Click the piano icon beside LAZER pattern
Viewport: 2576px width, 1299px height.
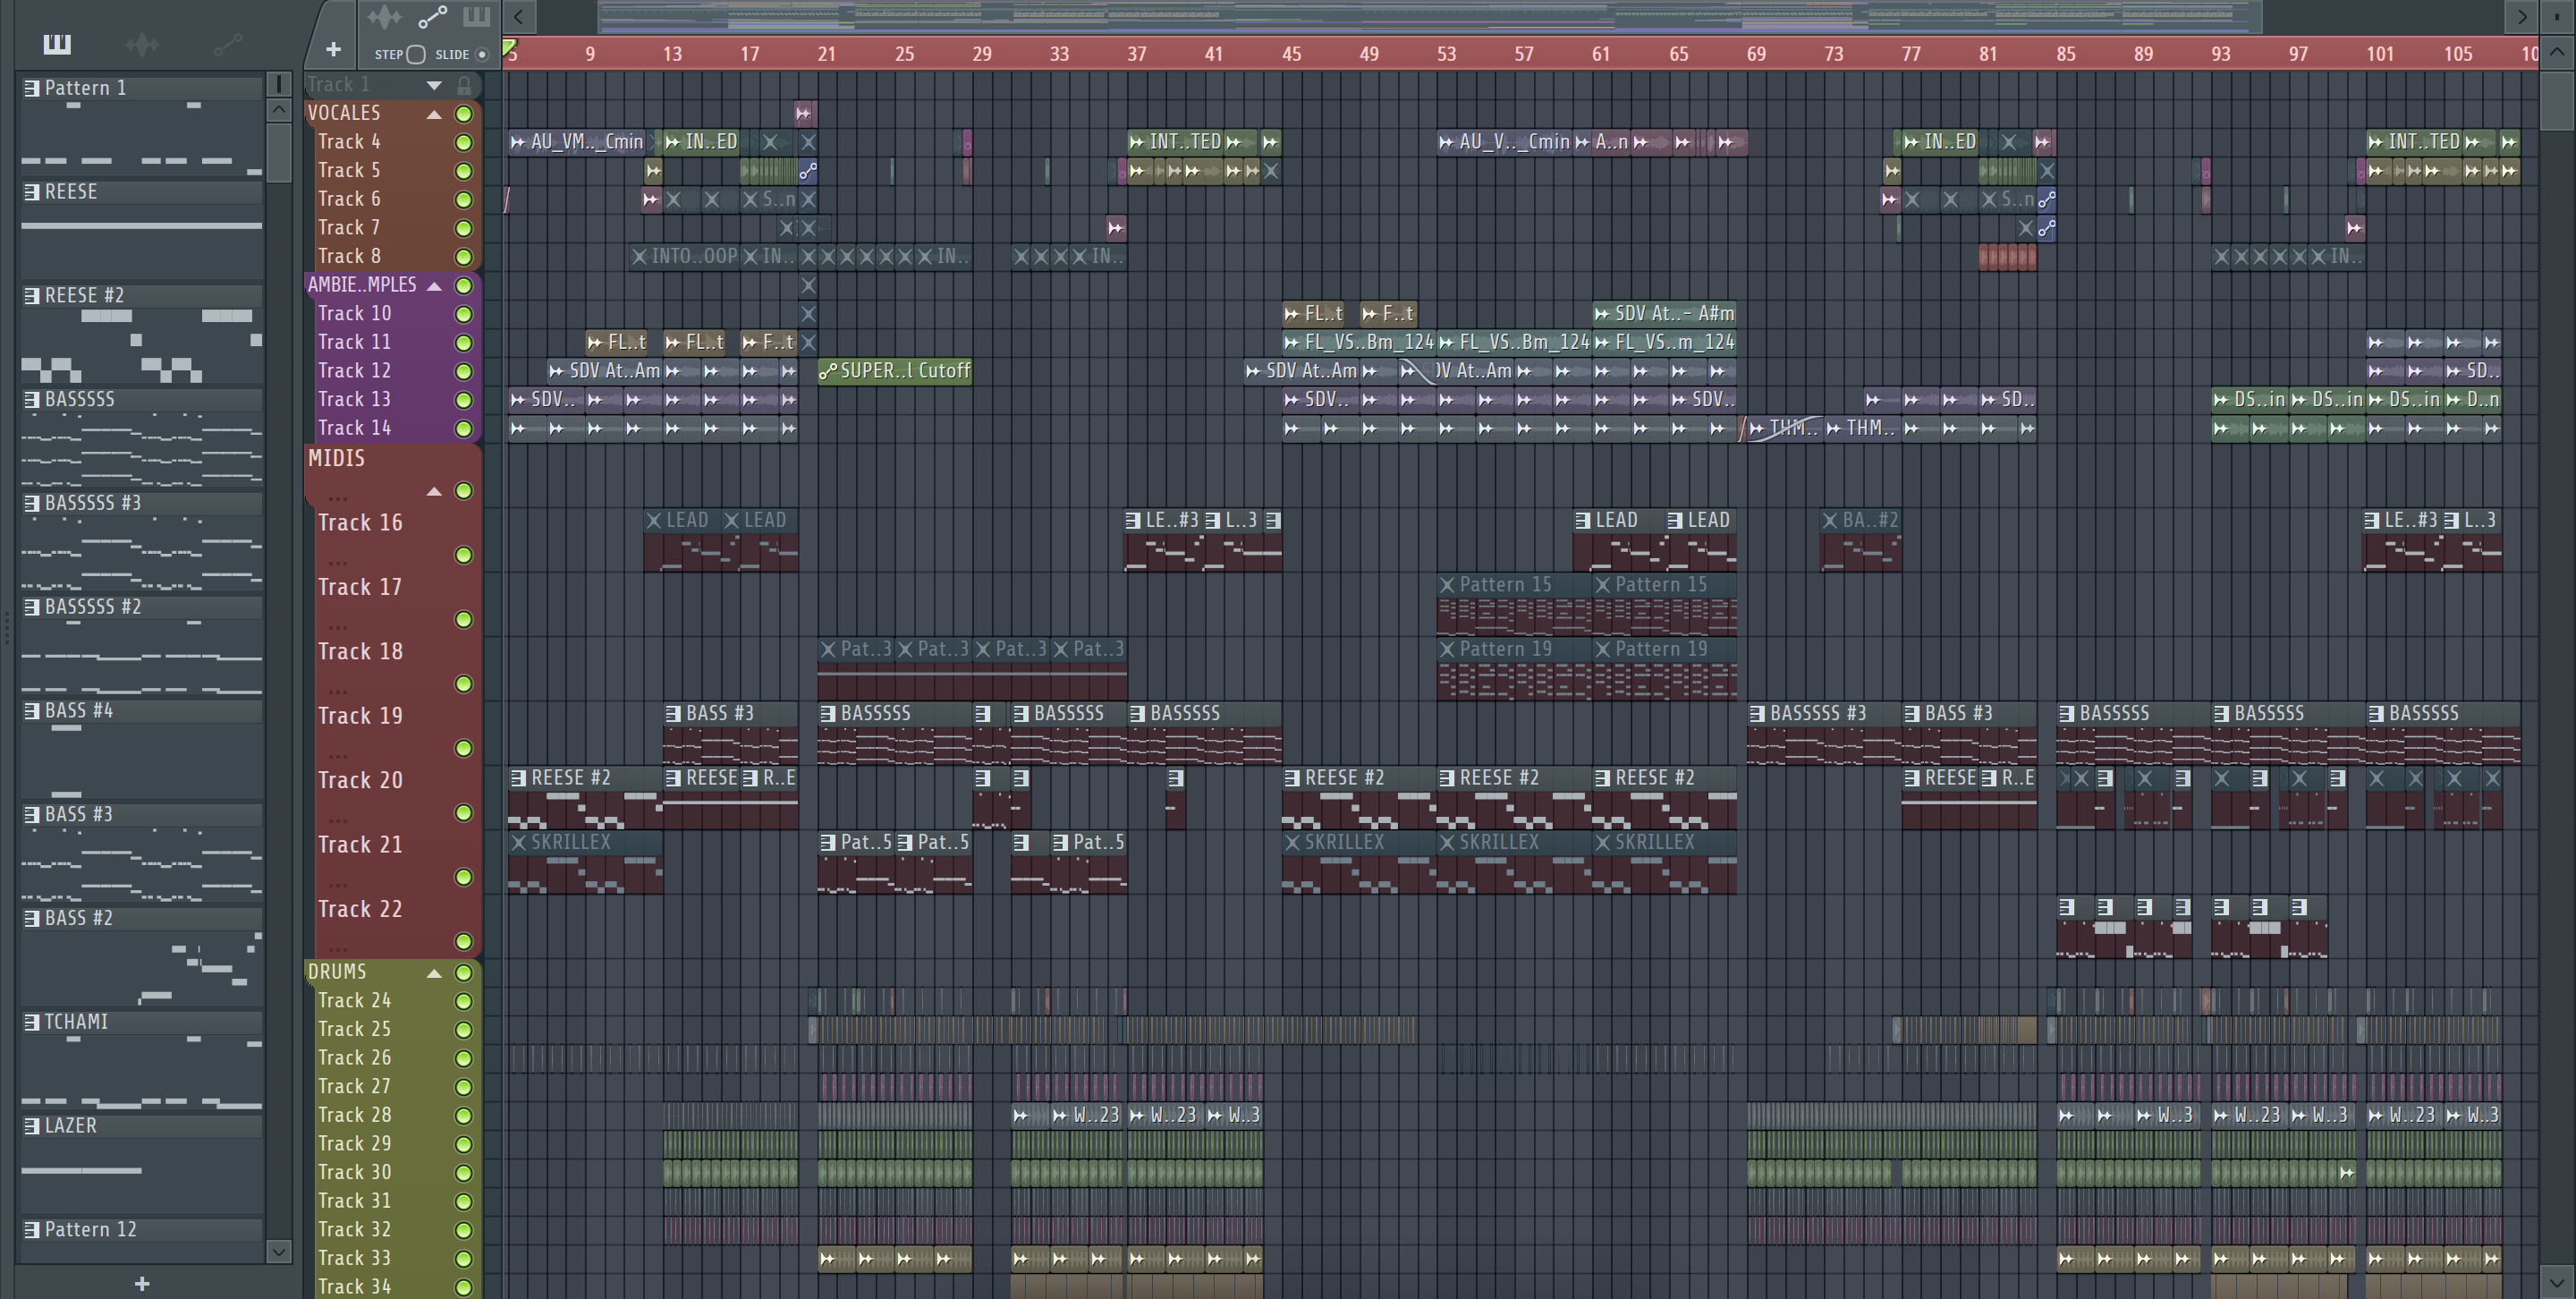point(32,1126)
